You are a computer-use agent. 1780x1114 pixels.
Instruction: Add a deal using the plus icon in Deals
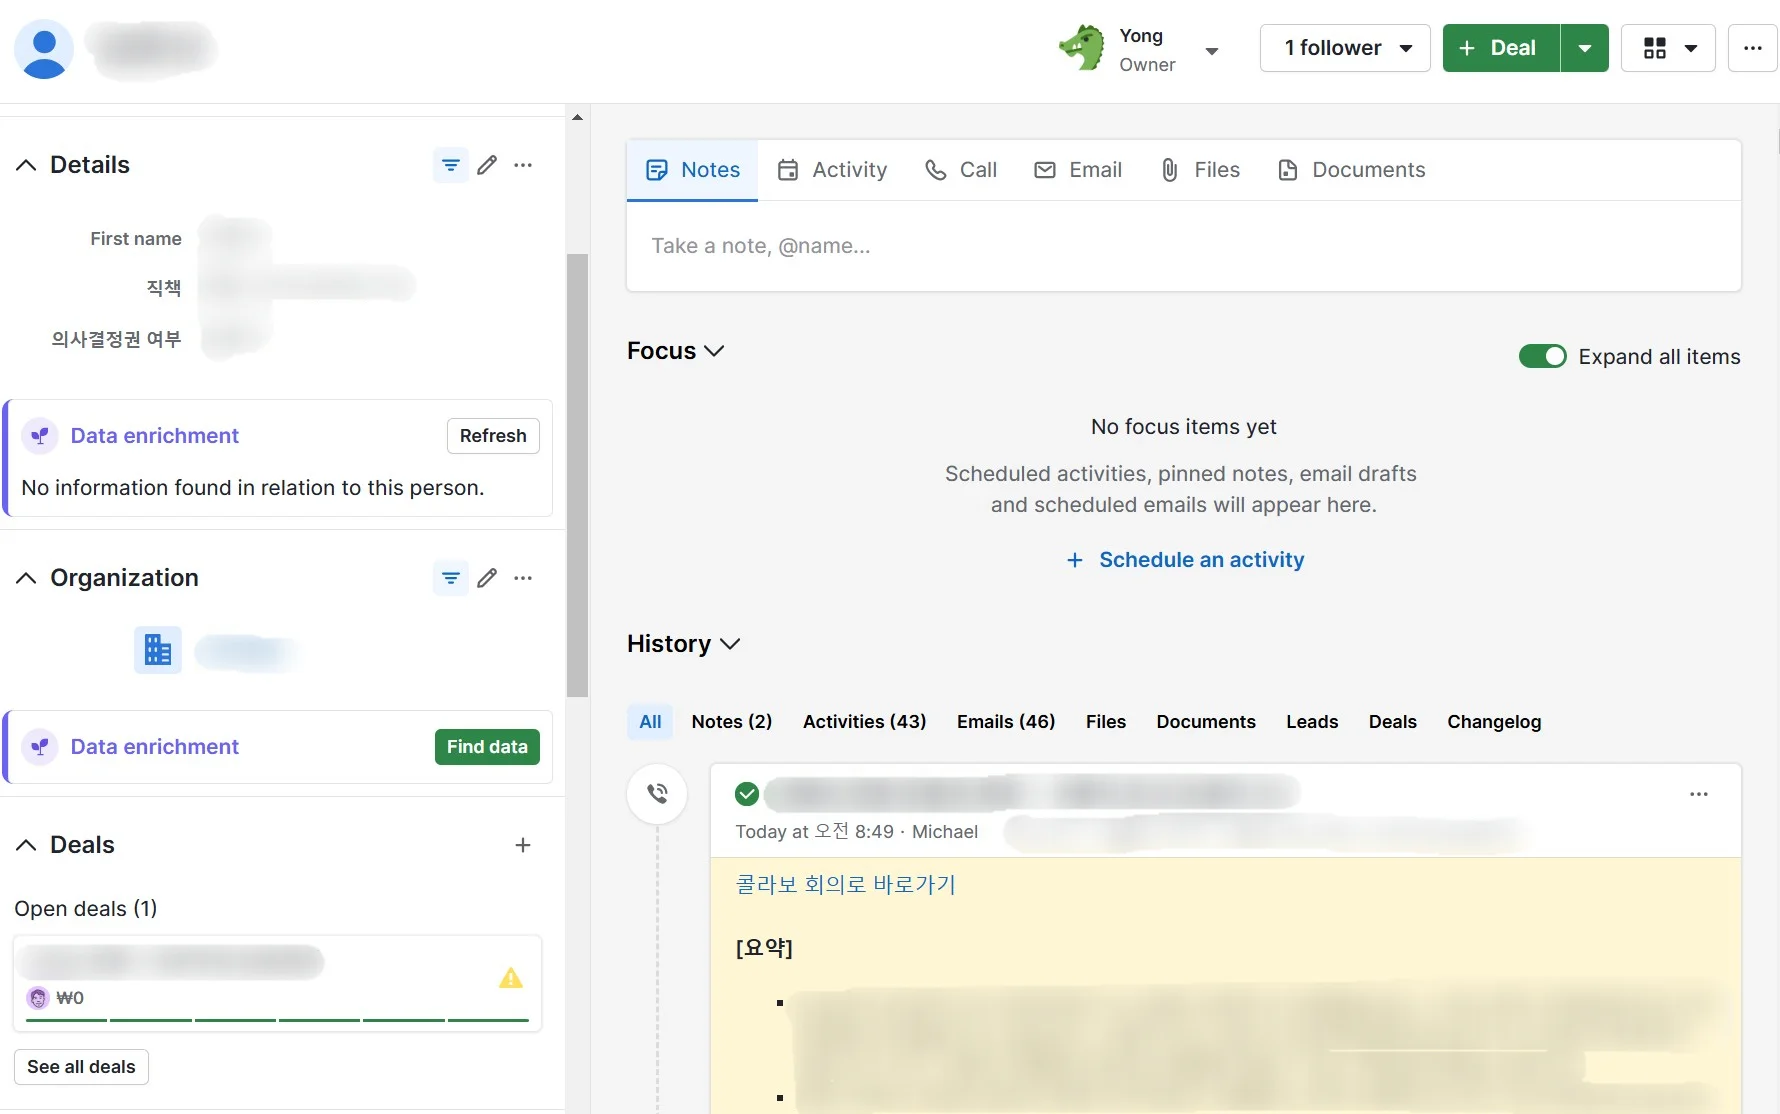pyautogui.click(x=523, y=845)
